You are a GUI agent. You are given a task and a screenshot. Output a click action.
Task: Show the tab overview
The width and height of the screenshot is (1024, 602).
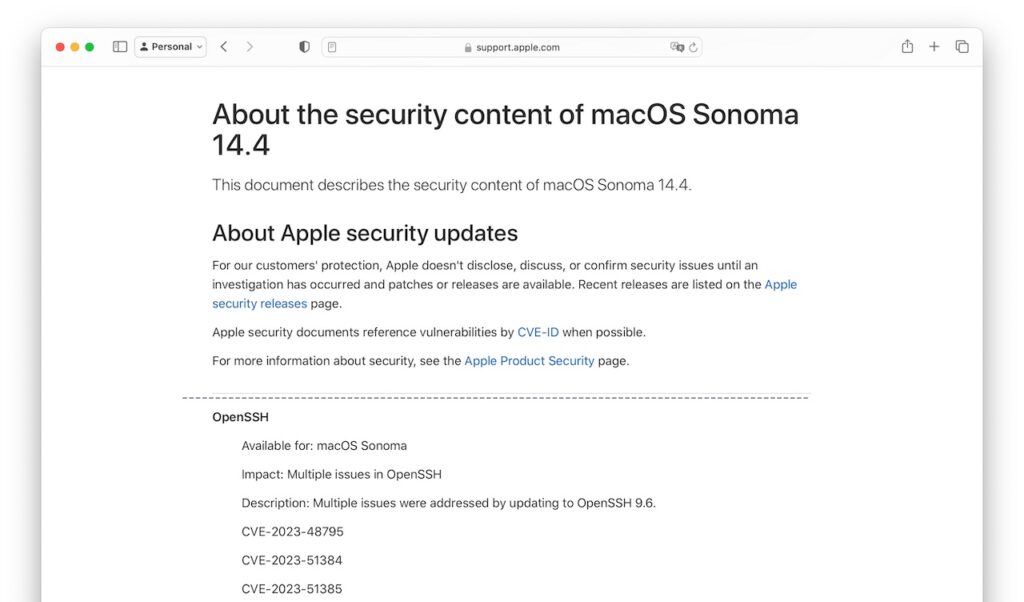pos(961,46)
